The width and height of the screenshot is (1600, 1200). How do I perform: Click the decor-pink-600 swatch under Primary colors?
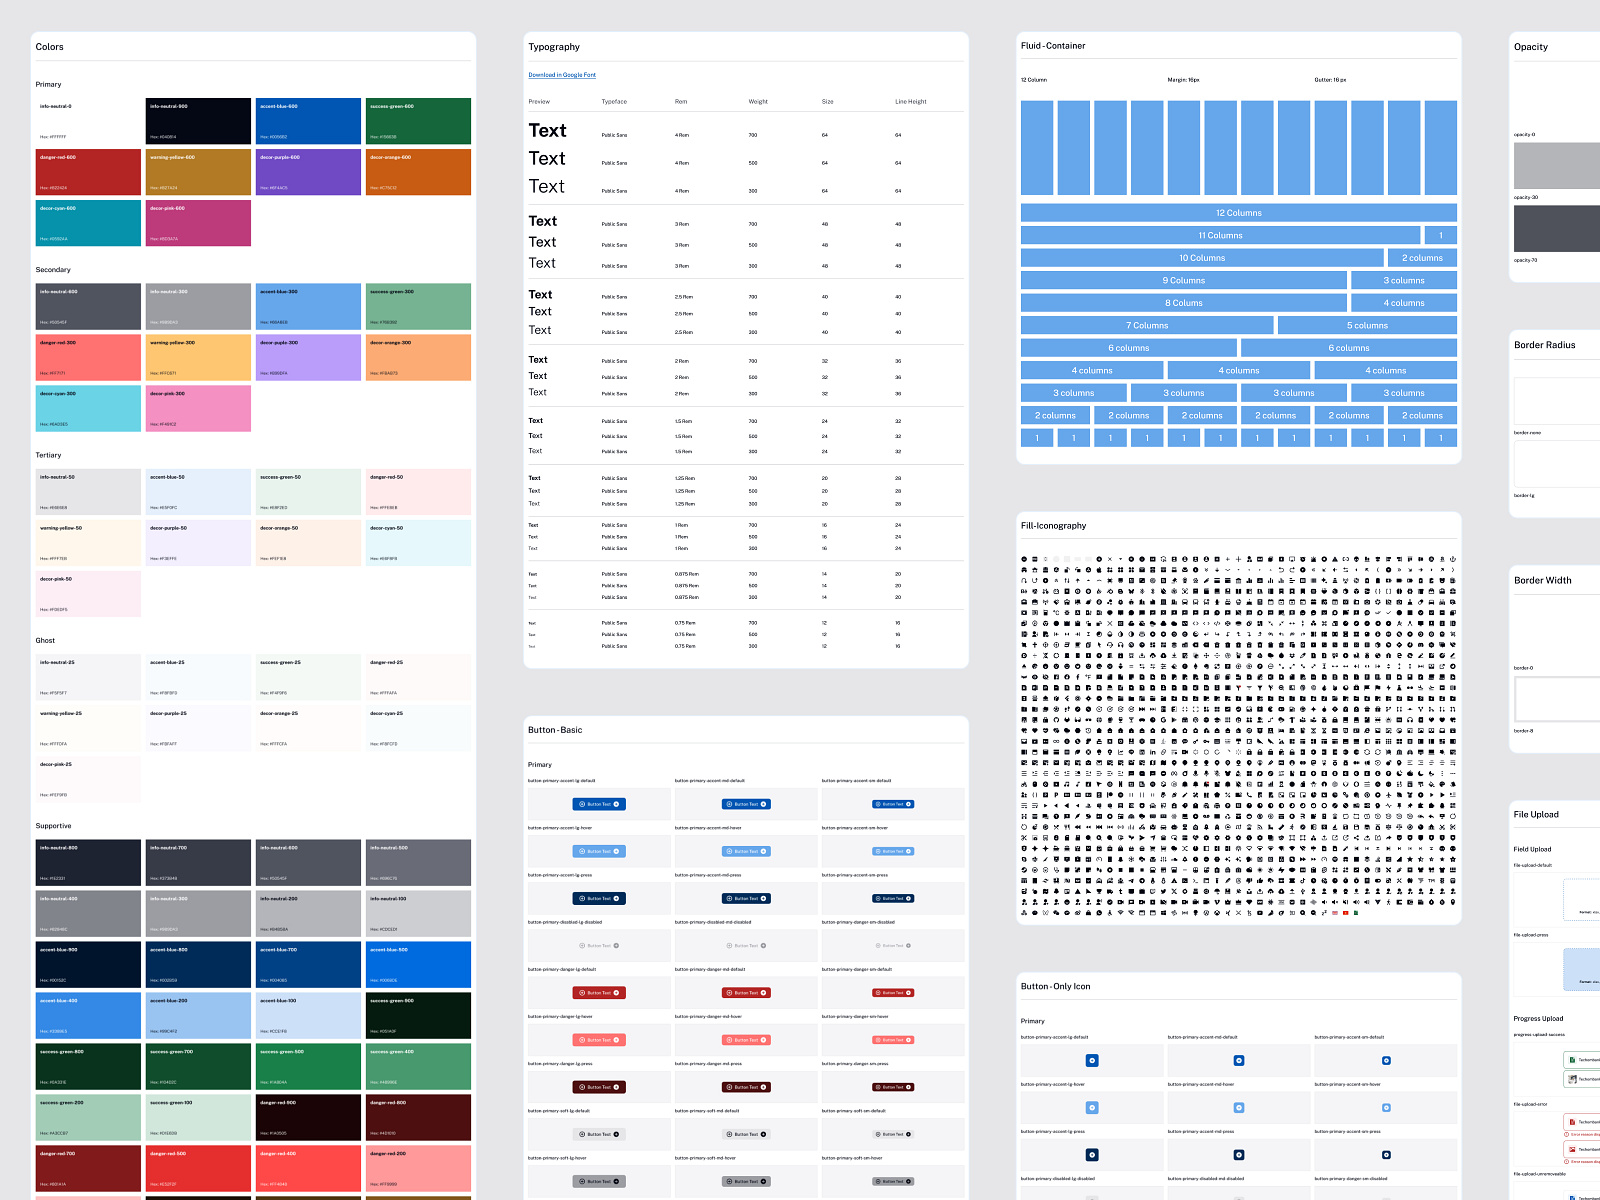(198, 222)
